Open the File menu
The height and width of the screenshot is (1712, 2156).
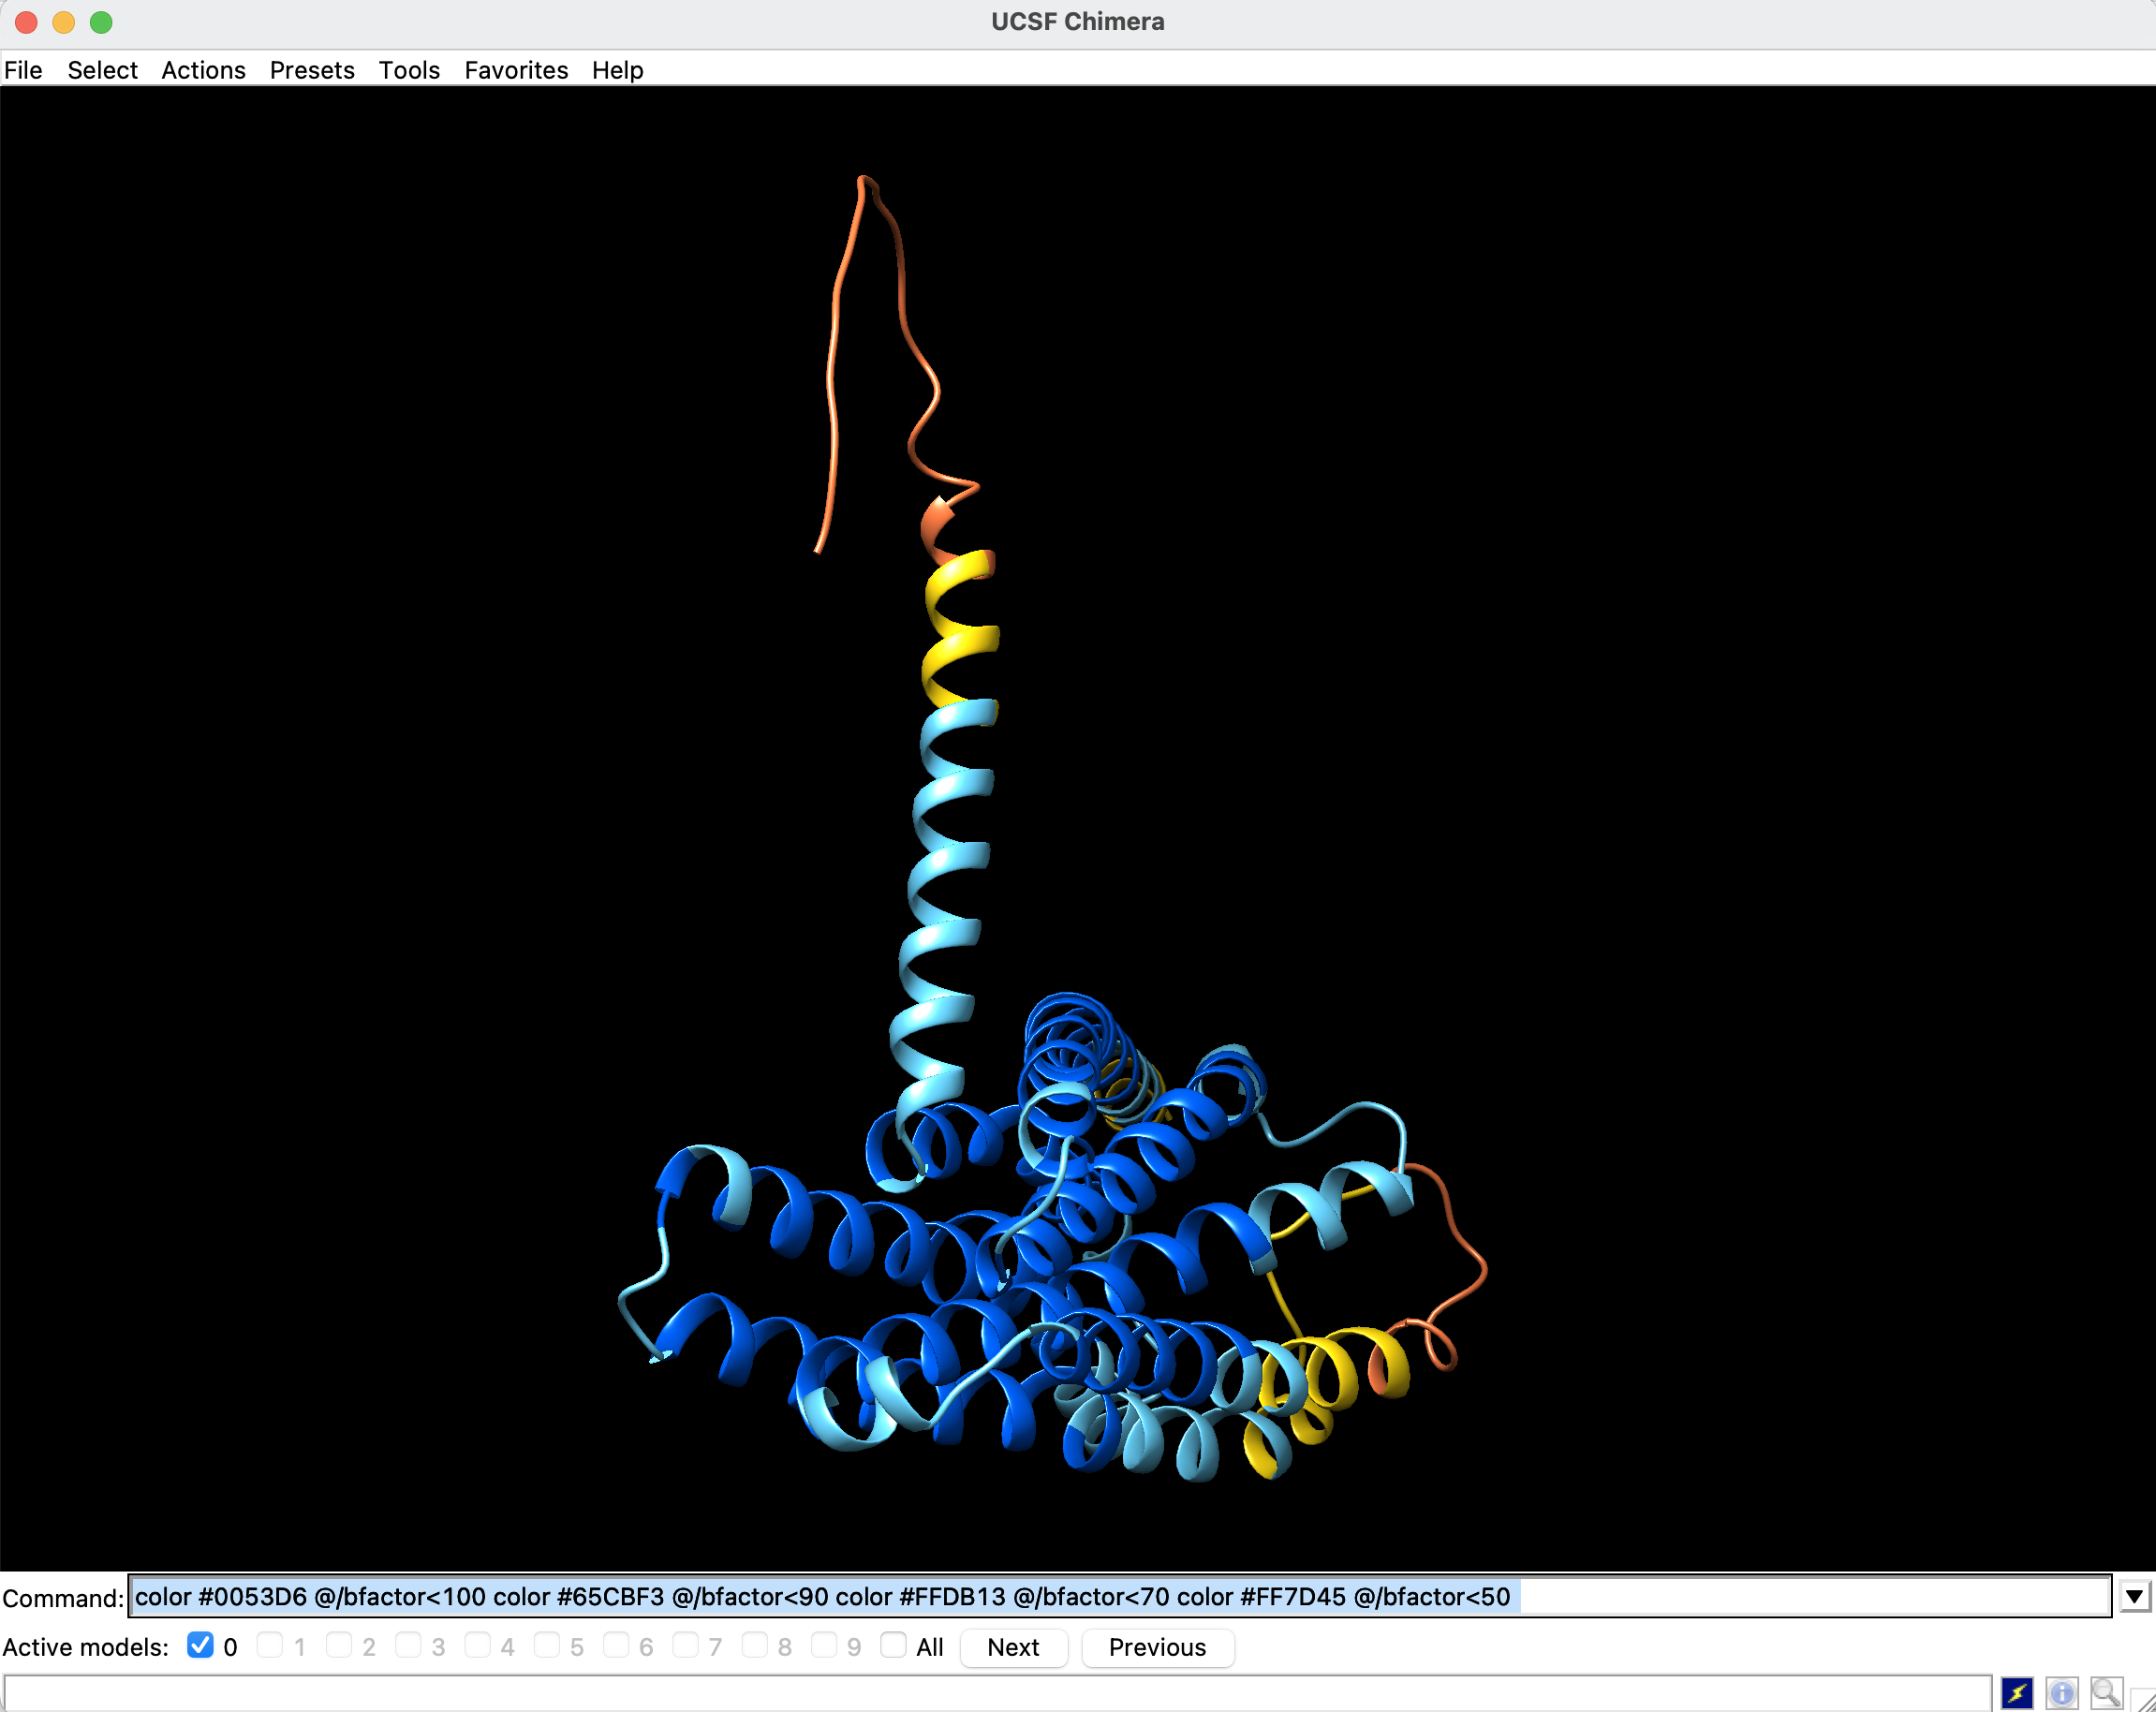point(23,70)
